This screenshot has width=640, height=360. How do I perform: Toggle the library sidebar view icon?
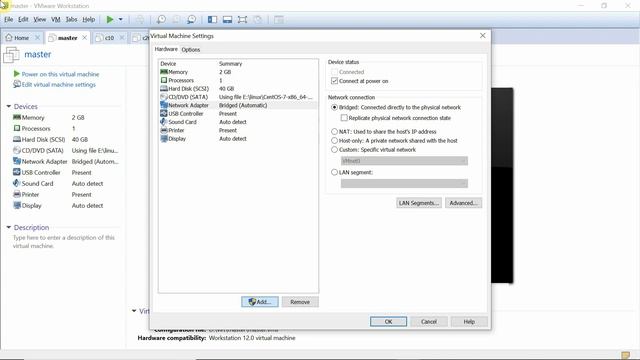point(212,19)
